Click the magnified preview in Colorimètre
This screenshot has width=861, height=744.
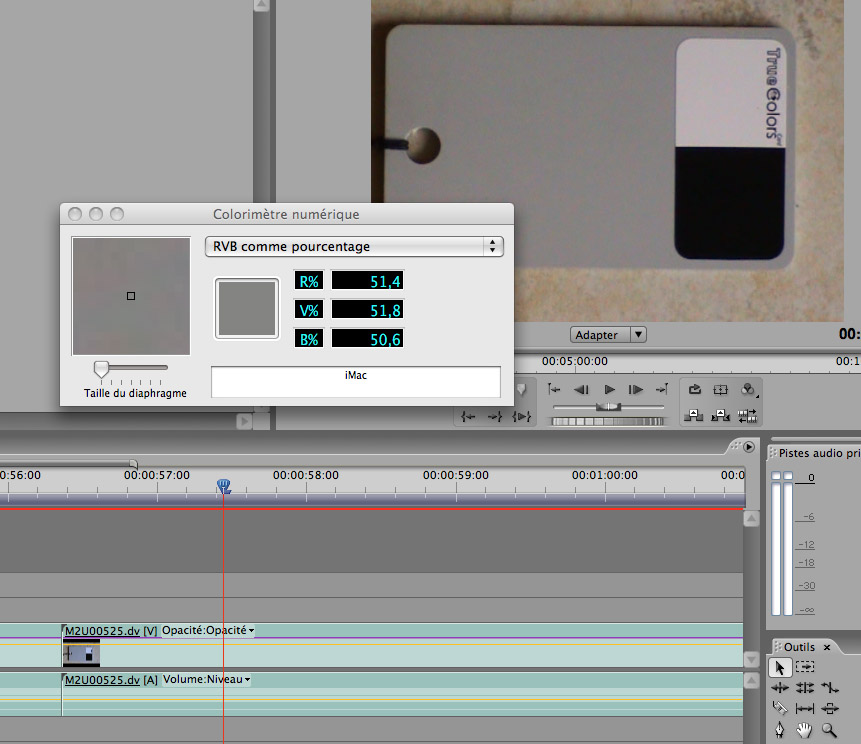pyautogui.click(x=131, y=296)
